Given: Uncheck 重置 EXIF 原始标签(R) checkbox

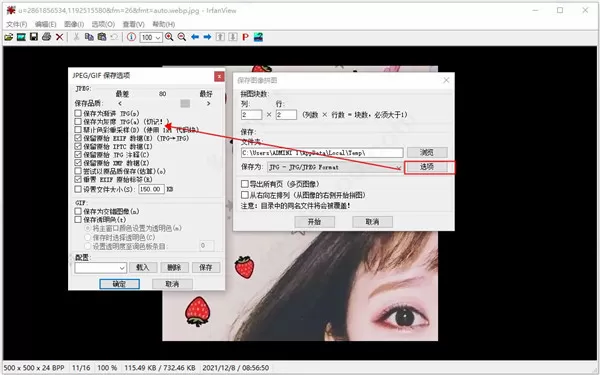Looking at the screenshot, I should pyautogui.click(x=78, y=179).
